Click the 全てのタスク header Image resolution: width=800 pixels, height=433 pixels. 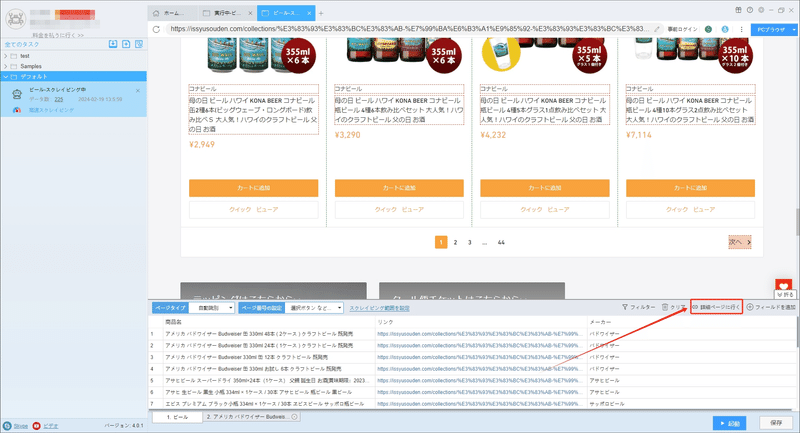22,44
